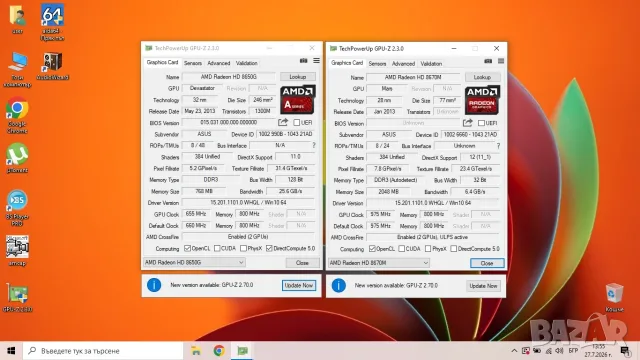Launch µTorrent desktop shortcut
This screenshot has width=640, height=360.
[x=17, y=158]
